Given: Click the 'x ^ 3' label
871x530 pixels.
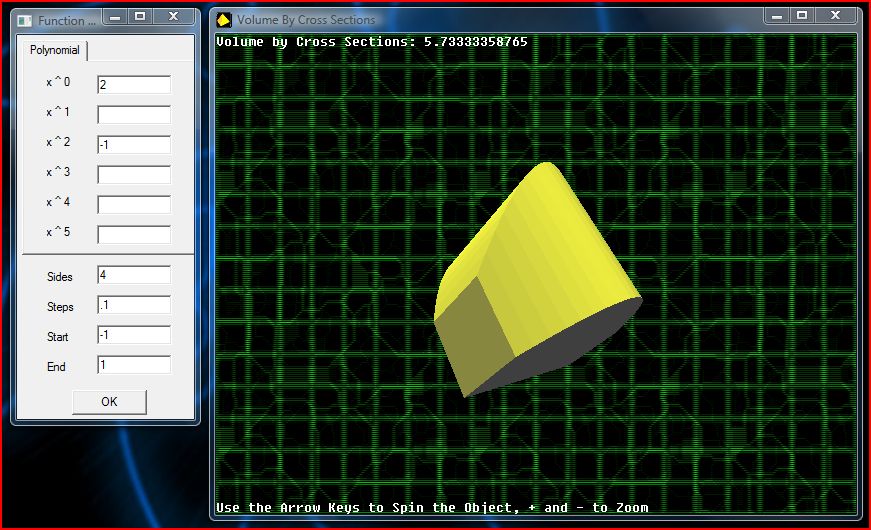Looking at the screenshot, I should coord(58,172).
